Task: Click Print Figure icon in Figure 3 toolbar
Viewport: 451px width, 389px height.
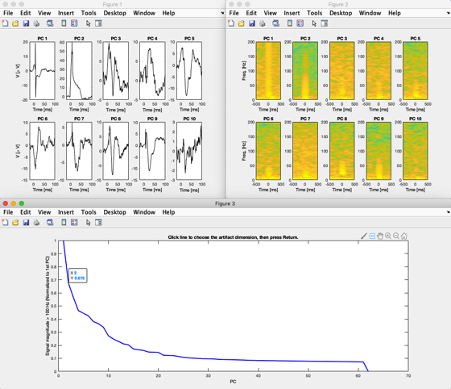Action: 37,222
